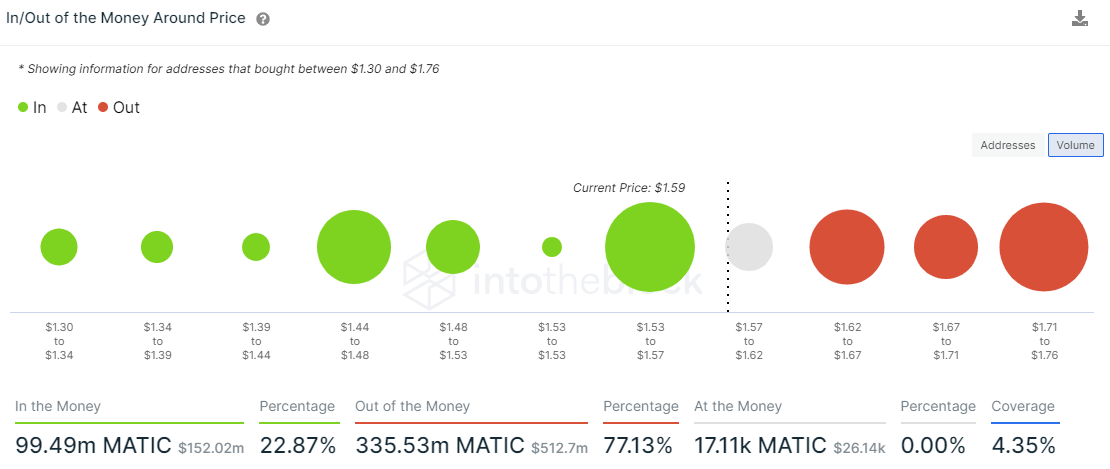
Task: Click the red bubble at $1.71 to $1.76
Action: 1043,247
